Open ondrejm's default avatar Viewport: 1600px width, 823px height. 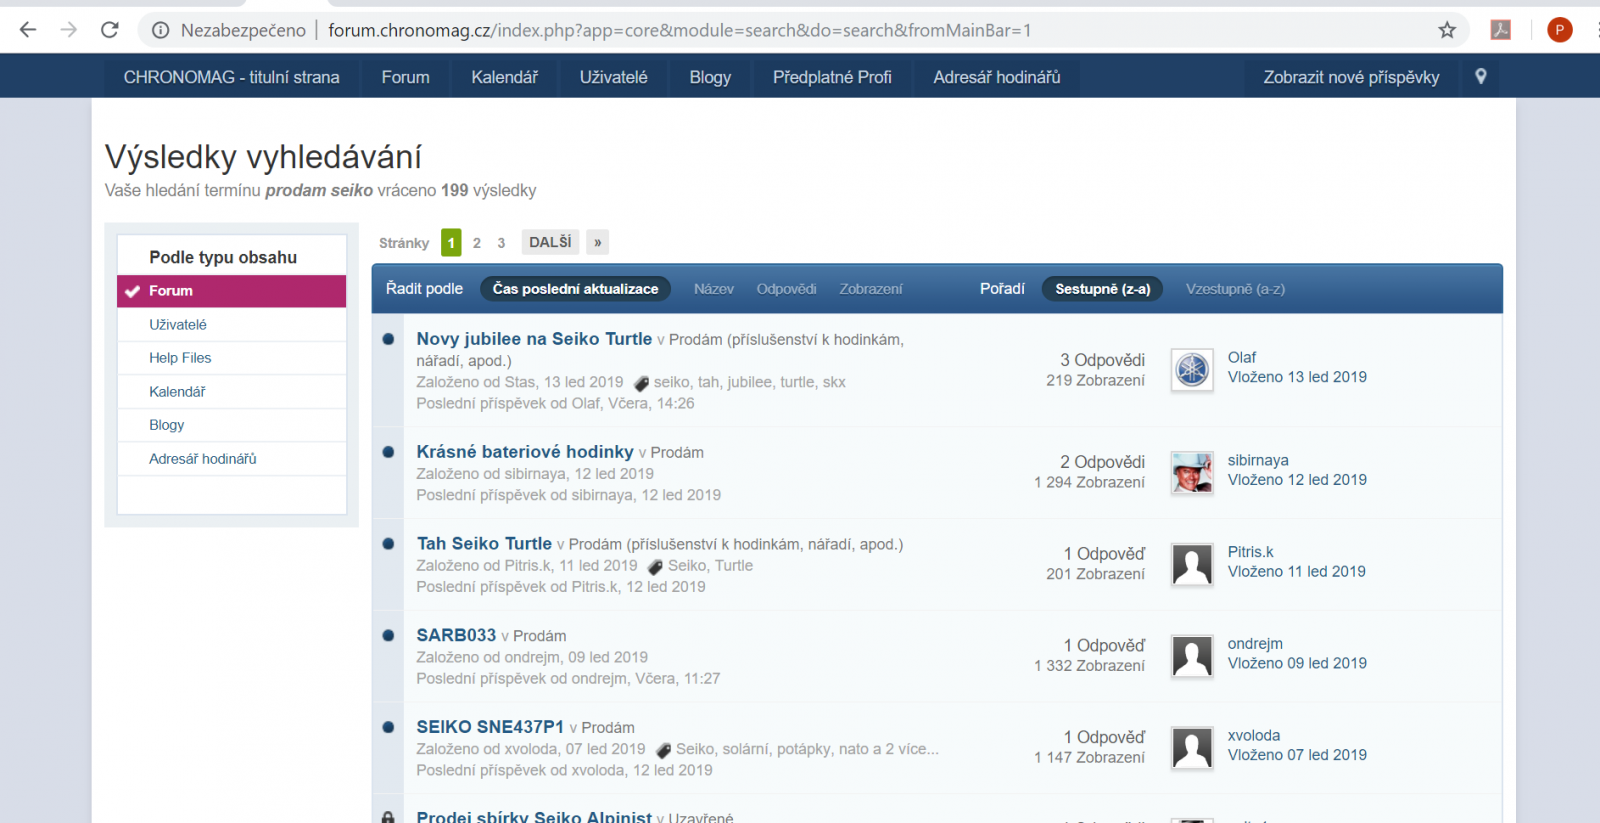point(1192,656)
